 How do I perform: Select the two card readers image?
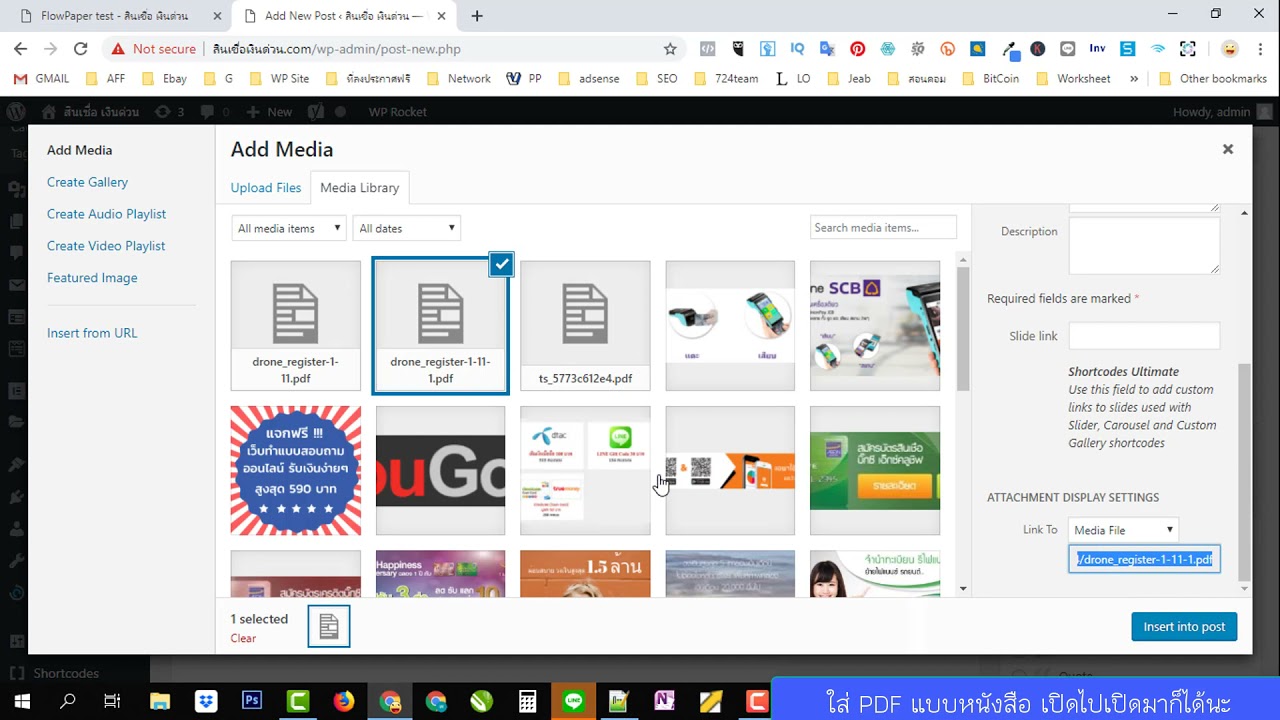(x=730, y=326)
